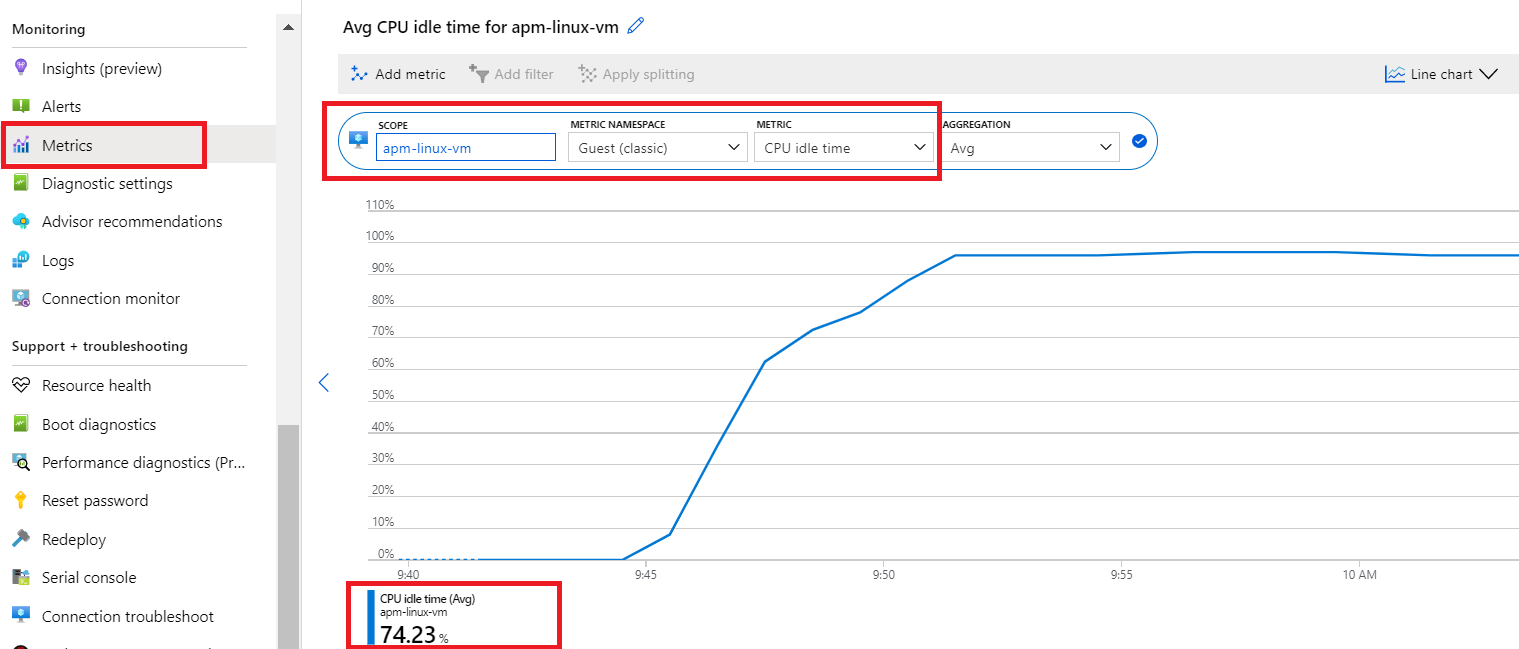Click the Add metric button

tap(398, 74)
